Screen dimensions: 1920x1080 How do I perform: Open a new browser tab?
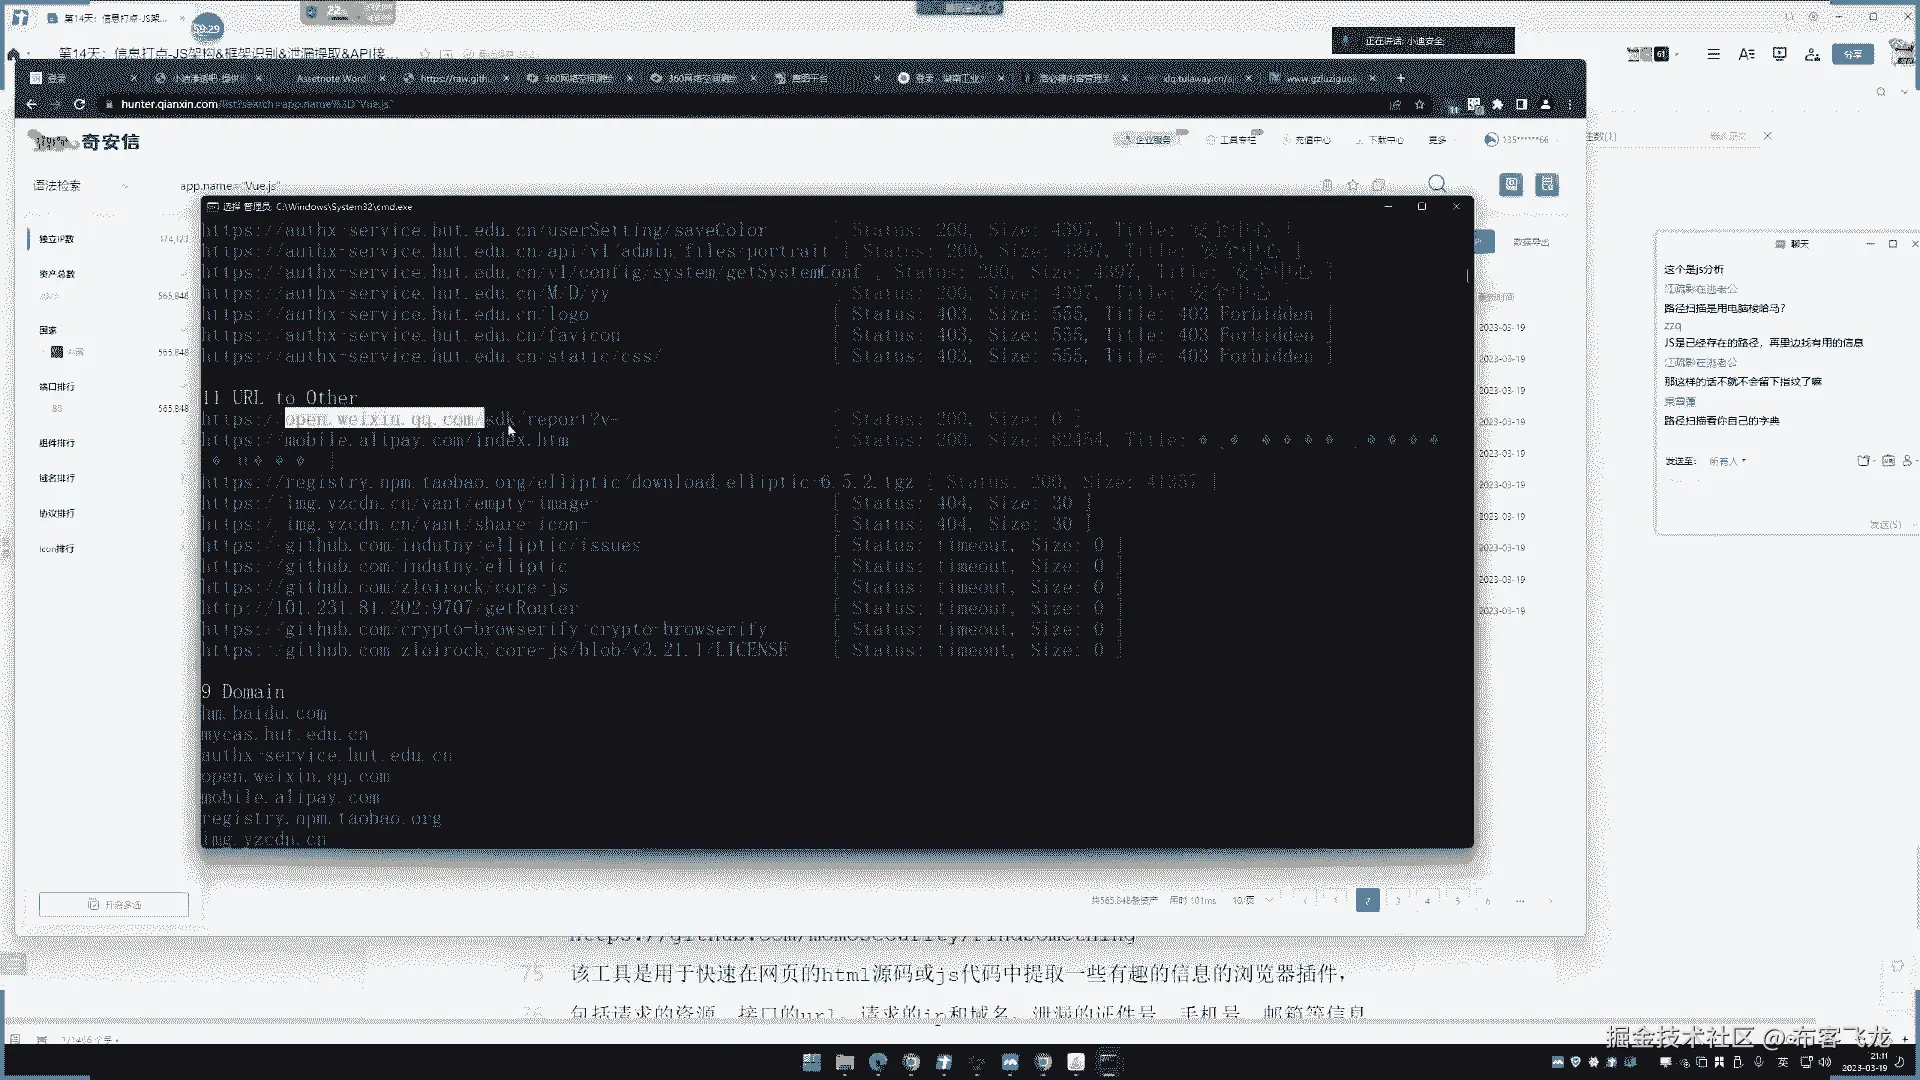click(1400, 78)
